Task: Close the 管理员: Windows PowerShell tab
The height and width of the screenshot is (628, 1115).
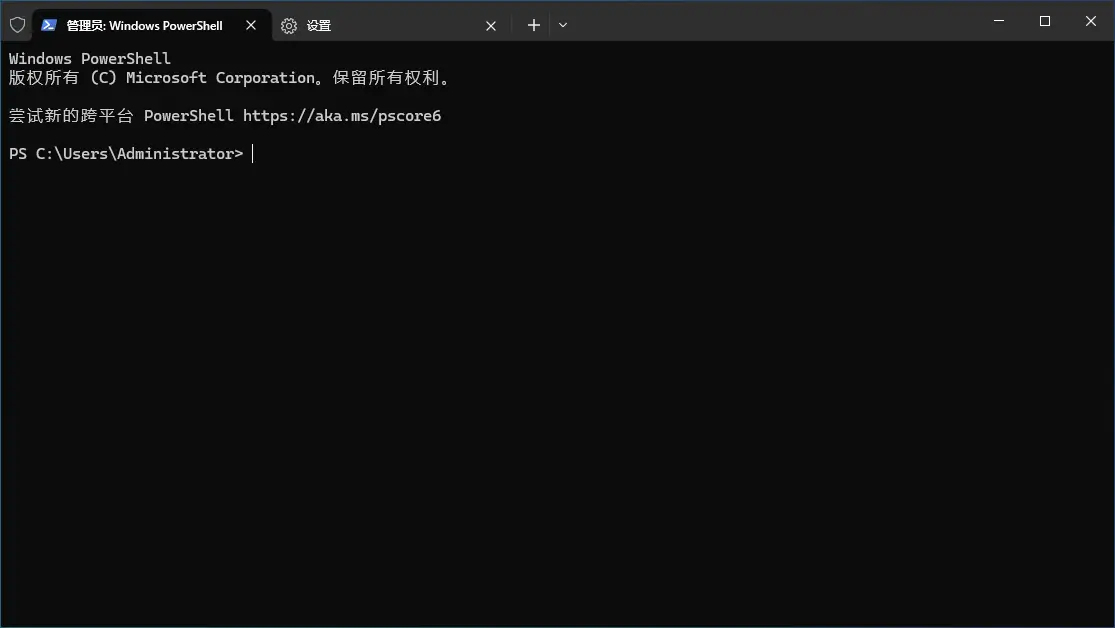Action: (x=251, y=26)
